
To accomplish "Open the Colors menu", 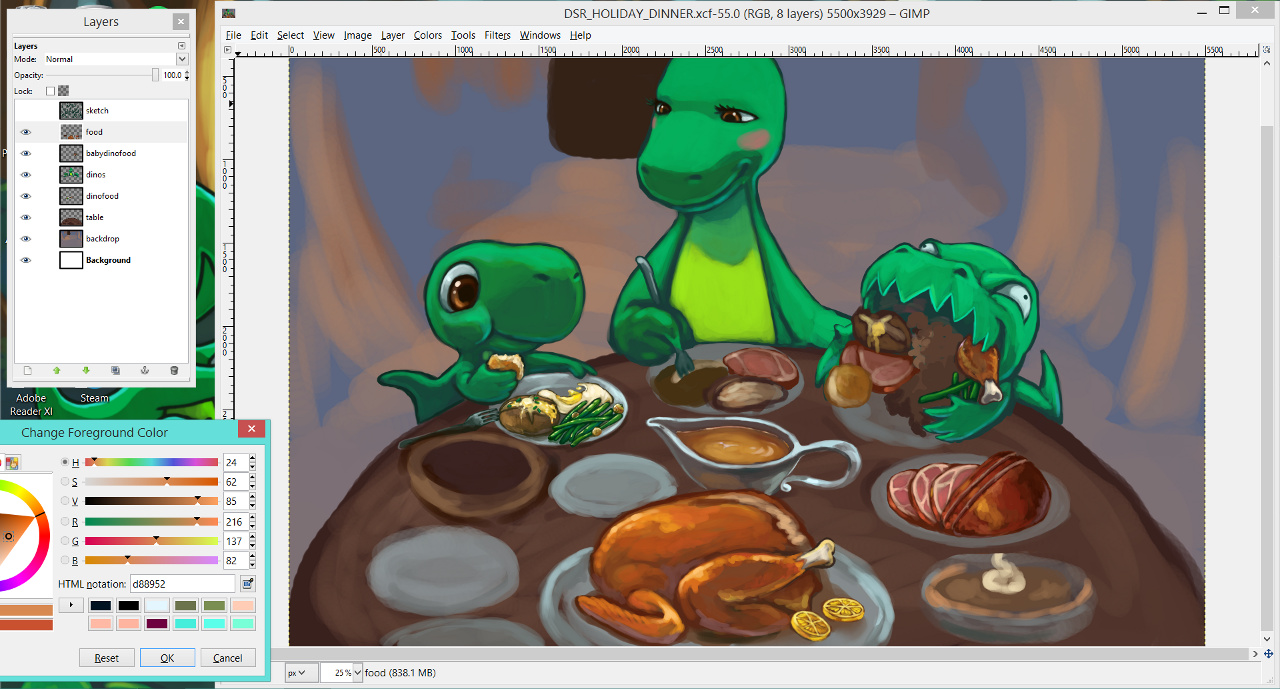I will click(x=428, y=35).
